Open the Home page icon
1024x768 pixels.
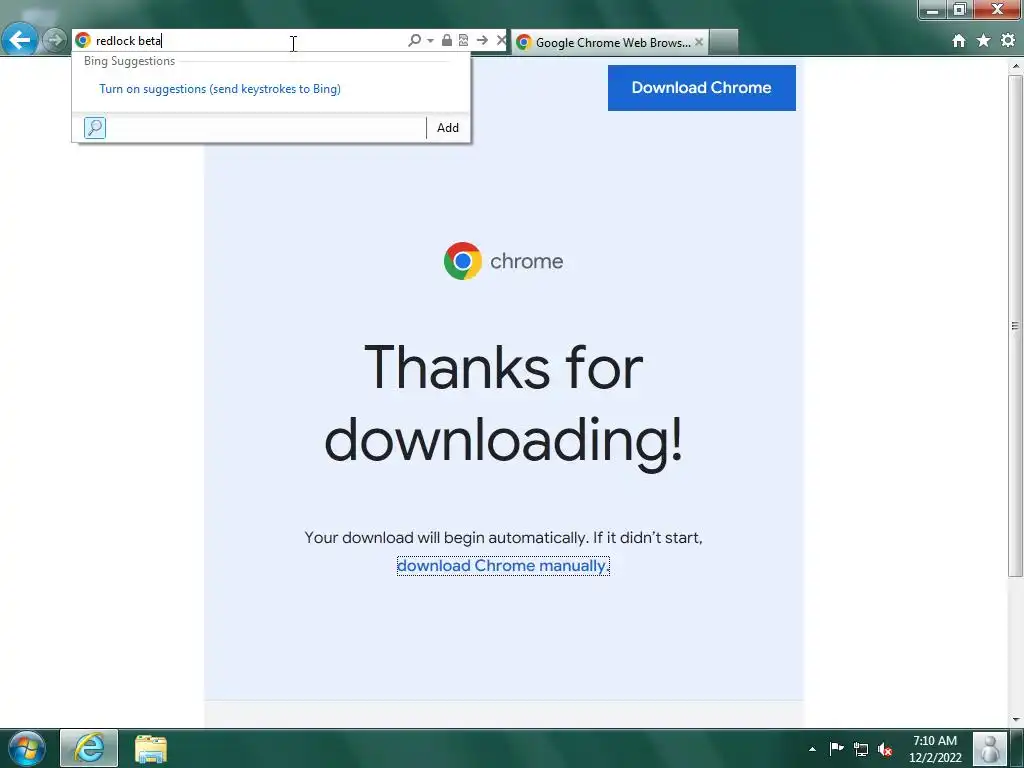tap(959, 40)
